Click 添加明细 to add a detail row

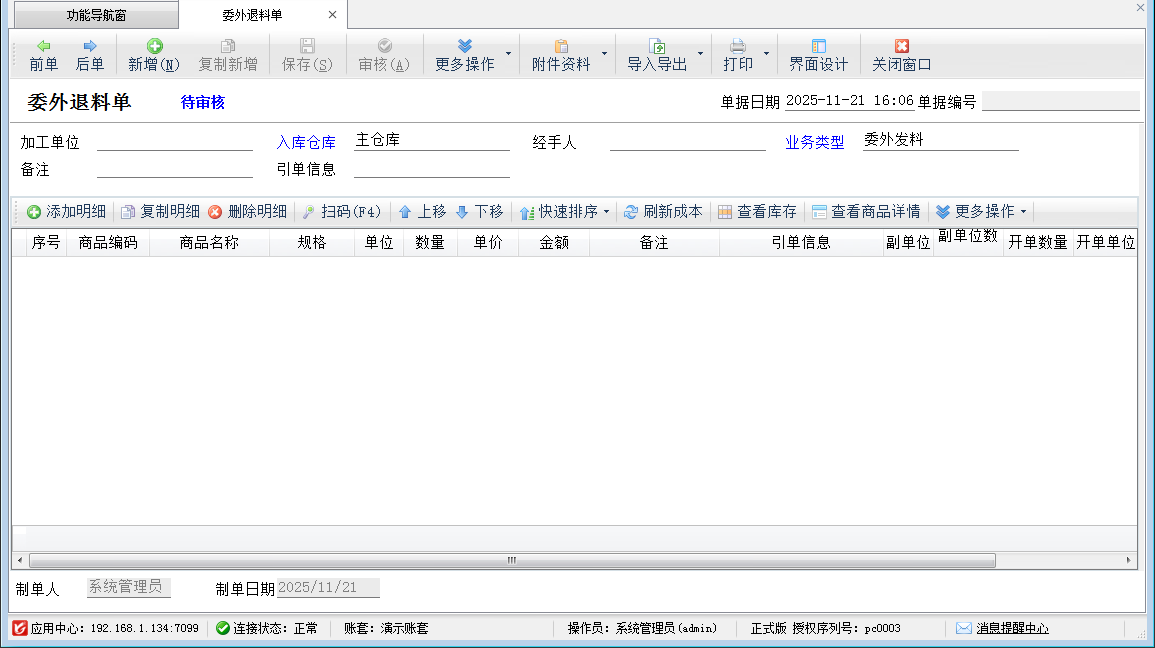point(66,212)
